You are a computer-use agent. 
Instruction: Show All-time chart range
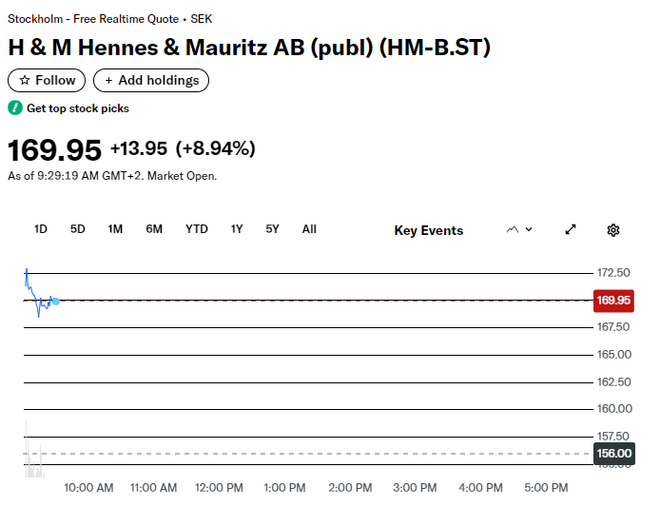coord(309,229)
